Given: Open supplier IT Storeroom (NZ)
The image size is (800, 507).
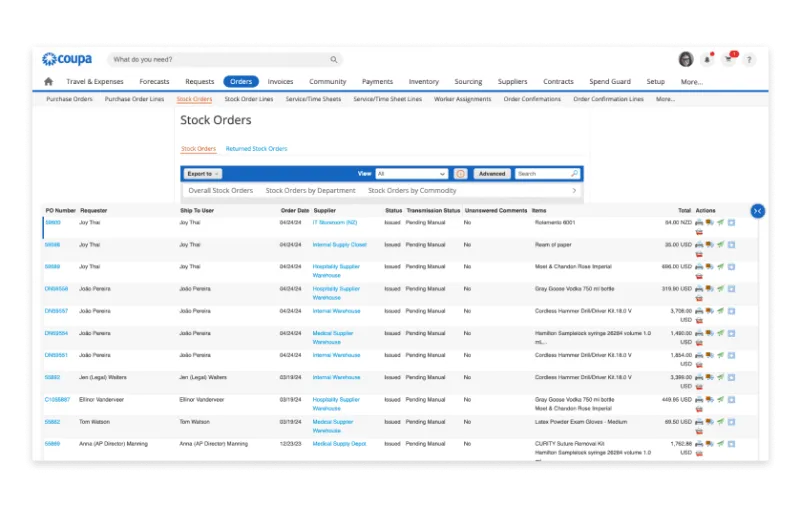Looking at the screenshot, I should click(335, 222).
